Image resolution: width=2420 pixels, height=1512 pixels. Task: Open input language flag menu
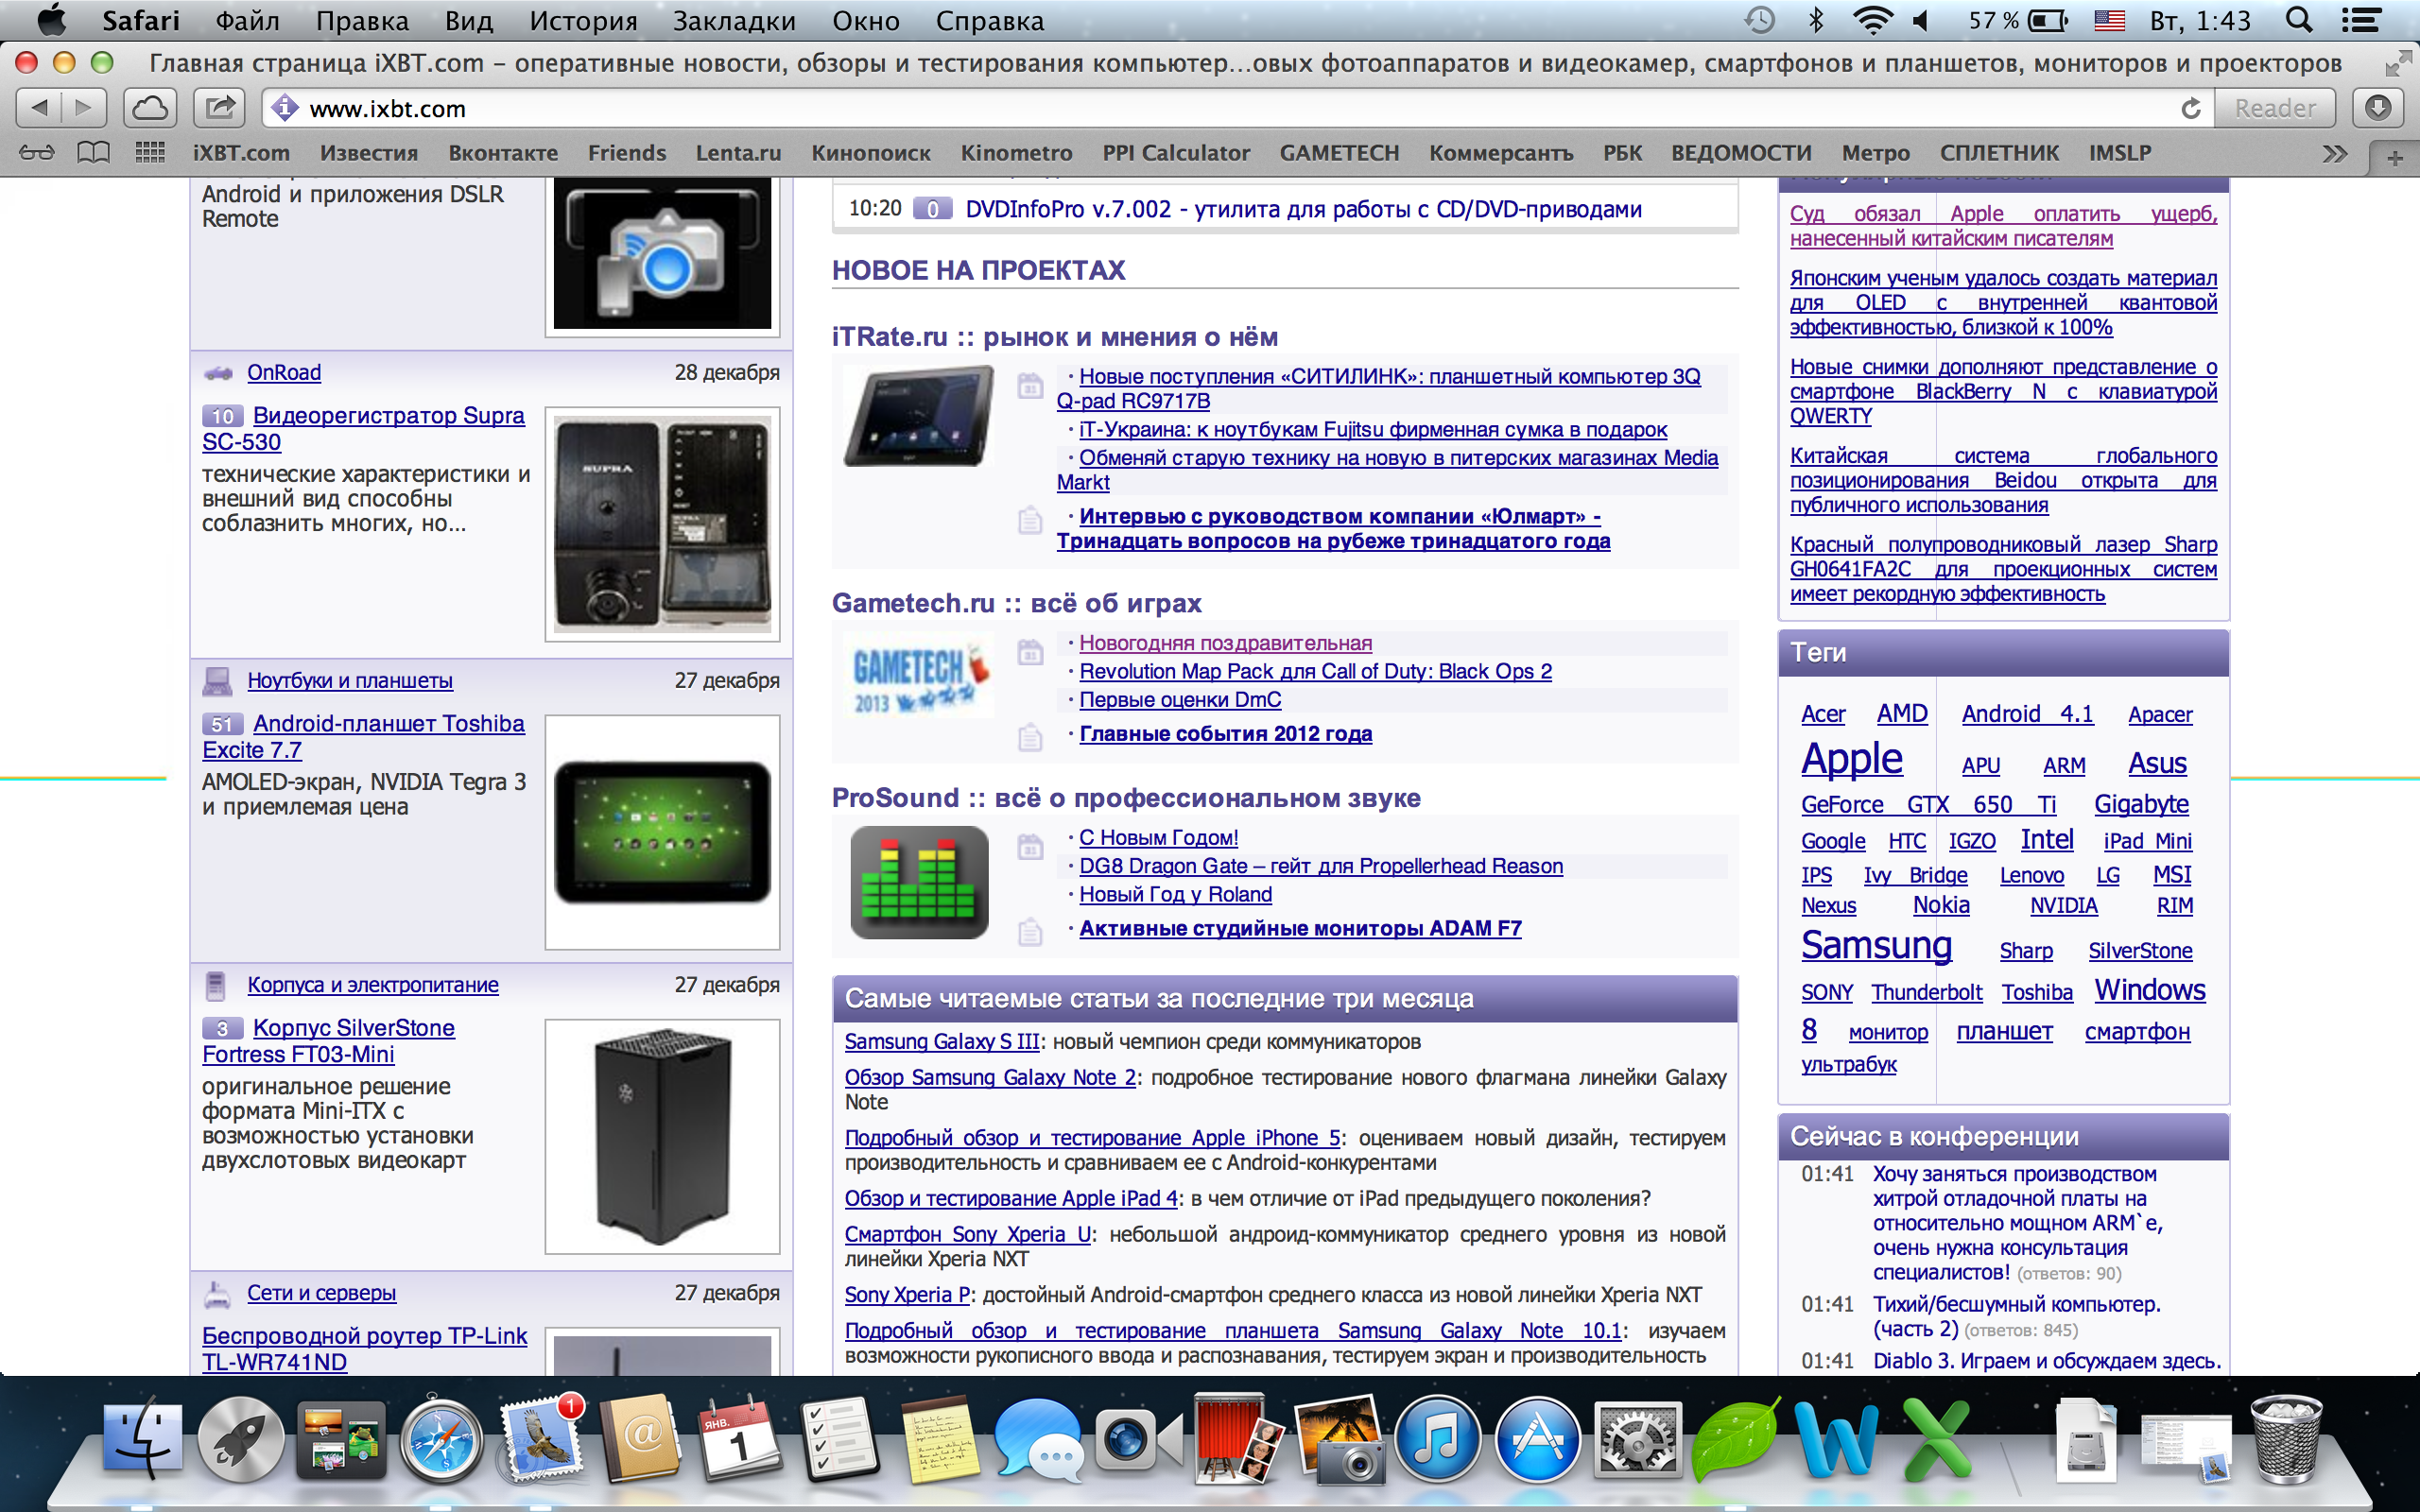2109,21
